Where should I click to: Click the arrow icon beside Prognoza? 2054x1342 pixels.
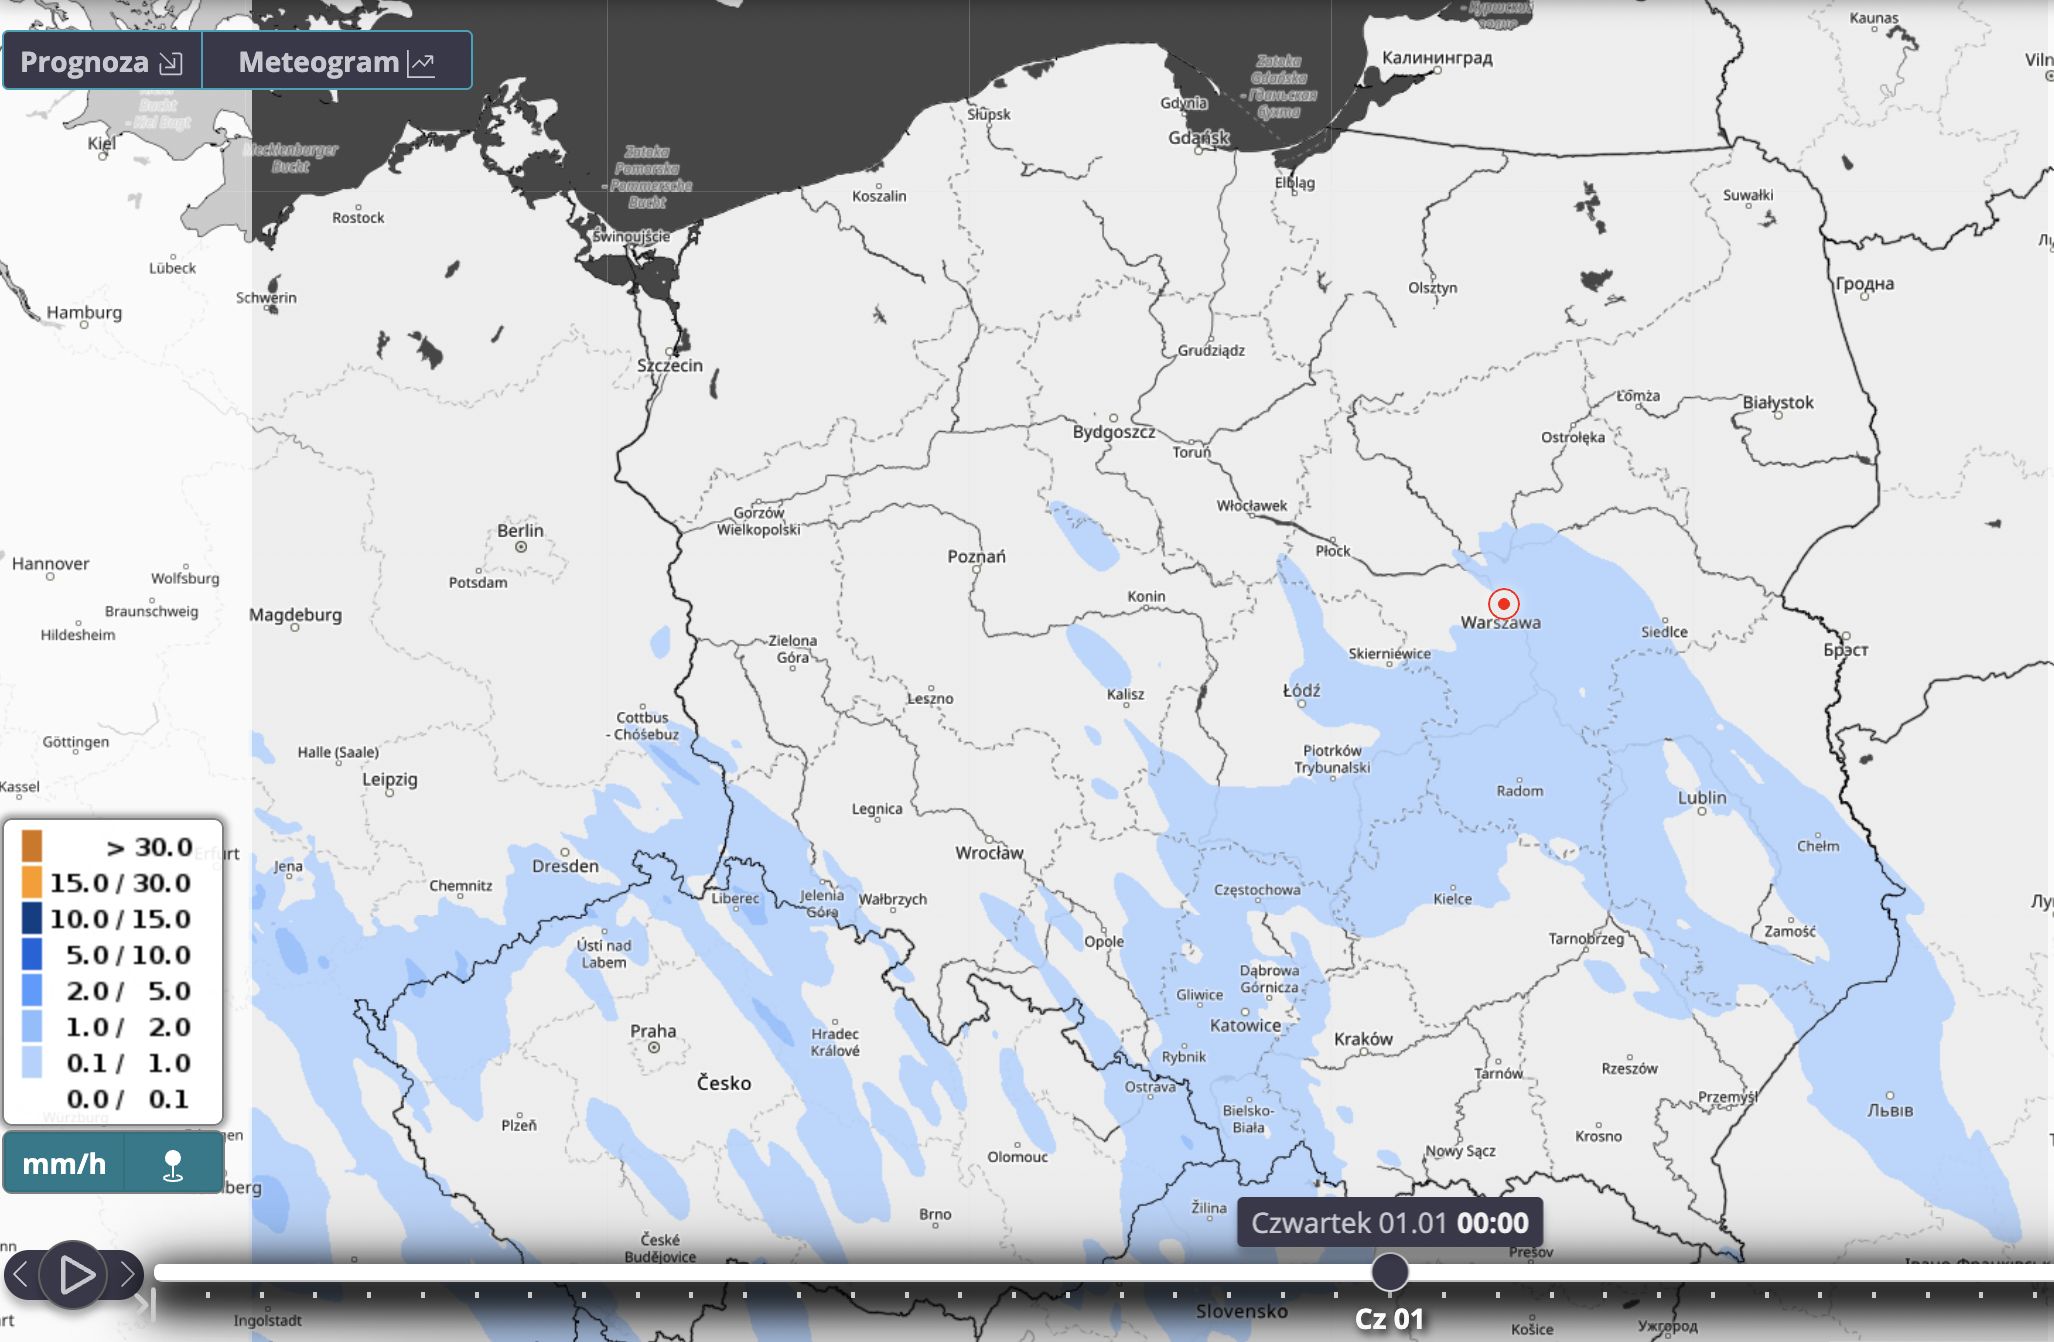pos(172,64)
